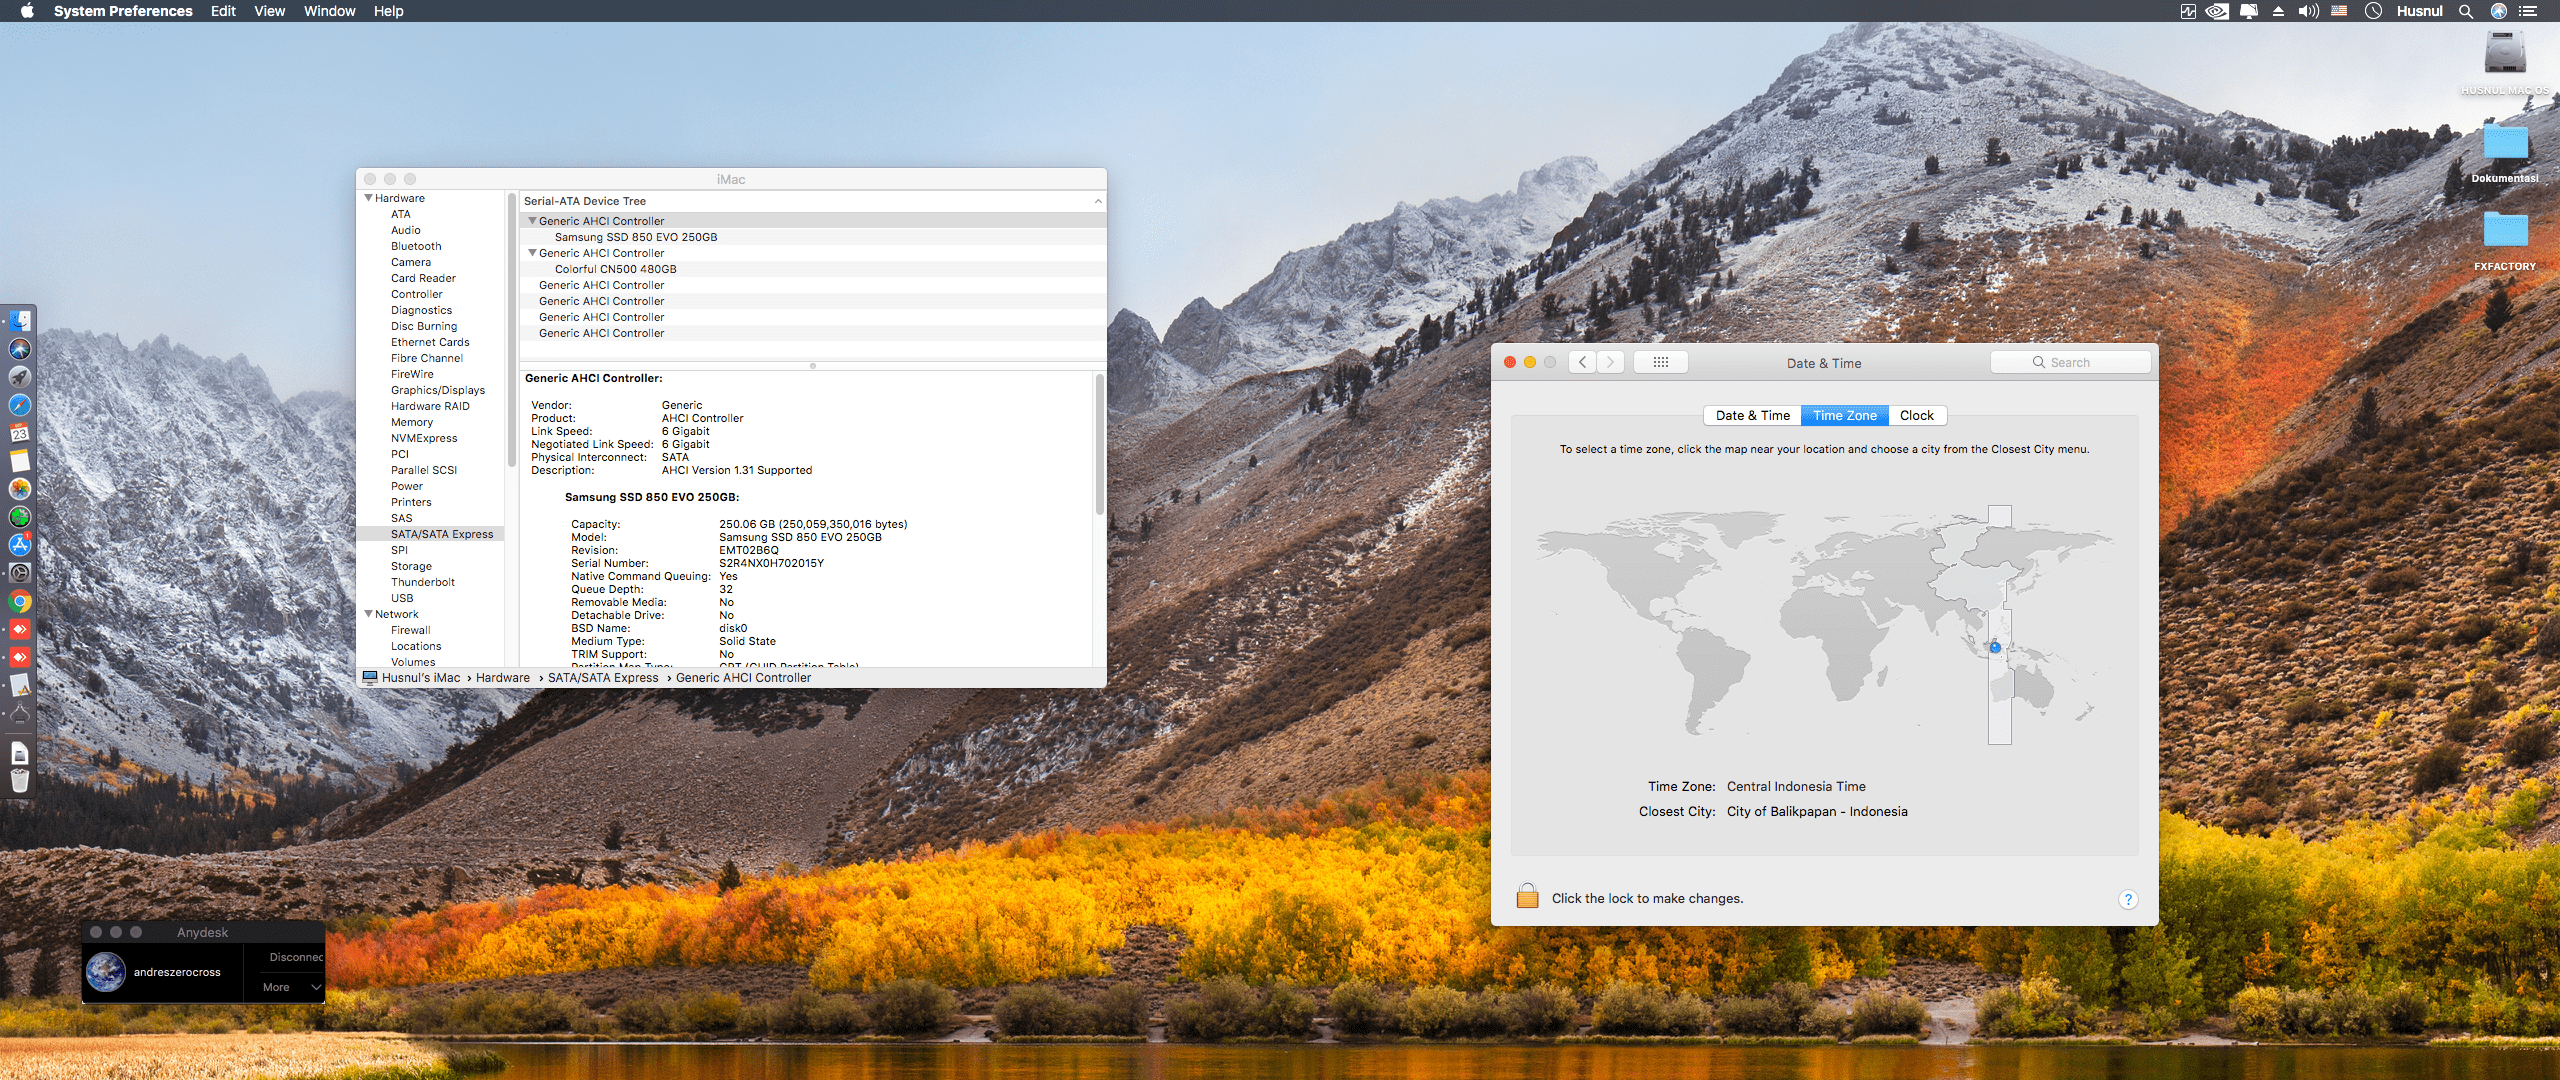This screenshot has width=2560, height=1080.
Task: Collapse the Network tree section
Action: [369, 614]
